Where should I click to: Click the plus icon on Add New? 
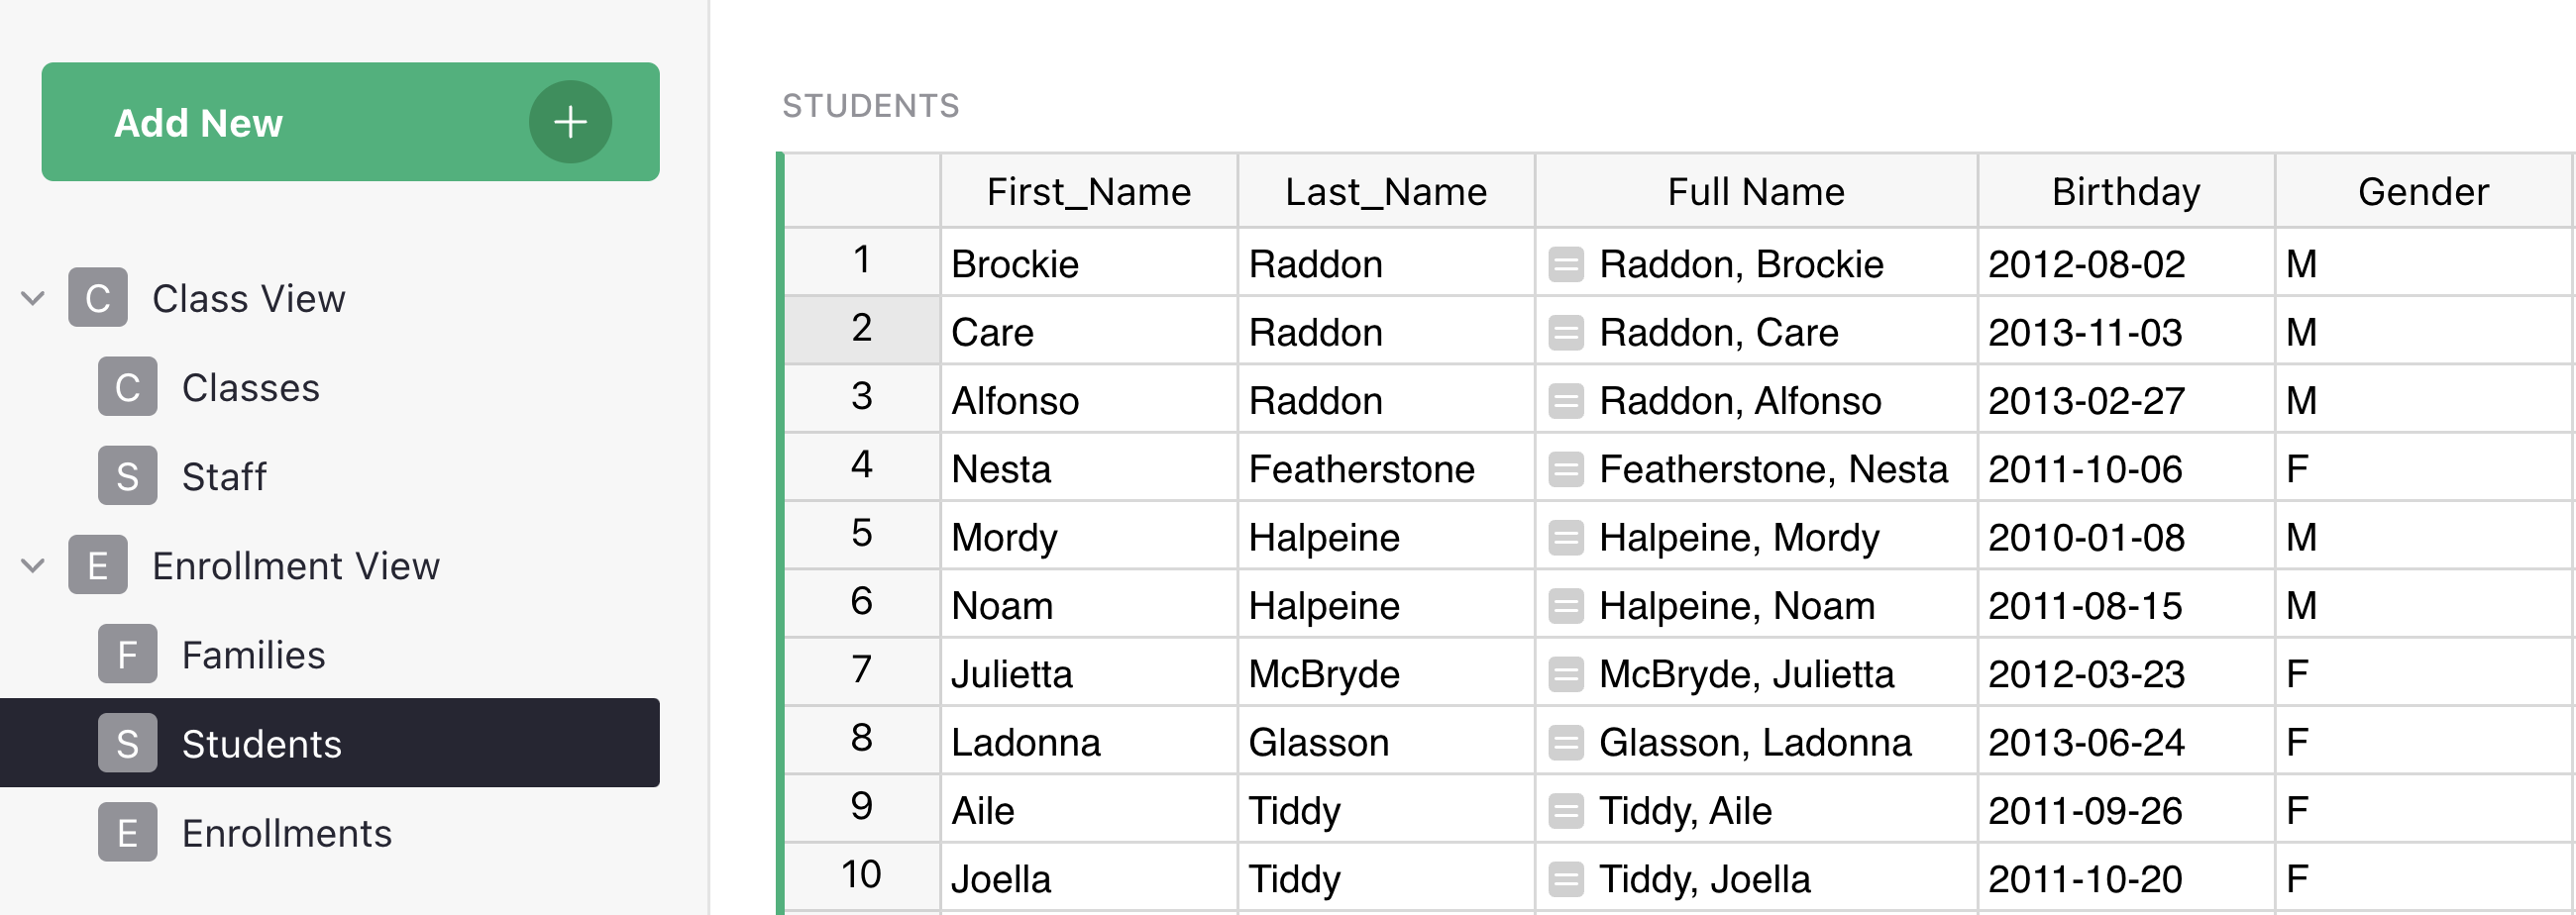pos(570,122)
